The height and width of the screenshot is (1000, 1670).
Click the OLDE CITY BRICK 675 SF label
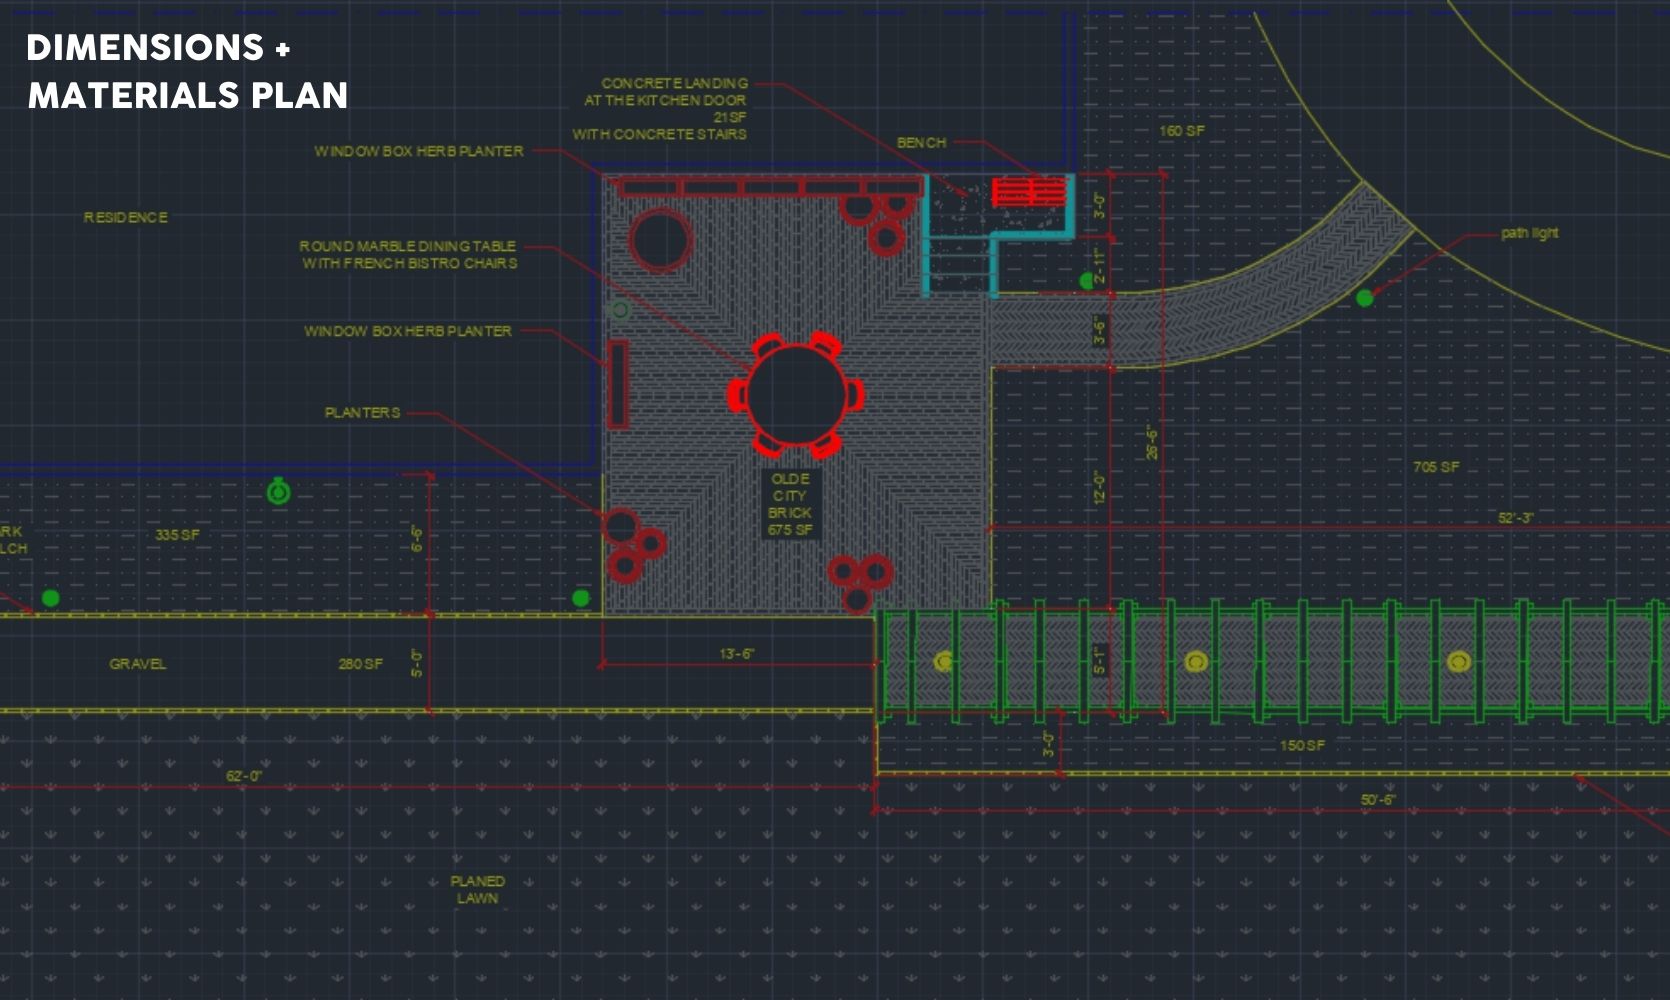790,504
